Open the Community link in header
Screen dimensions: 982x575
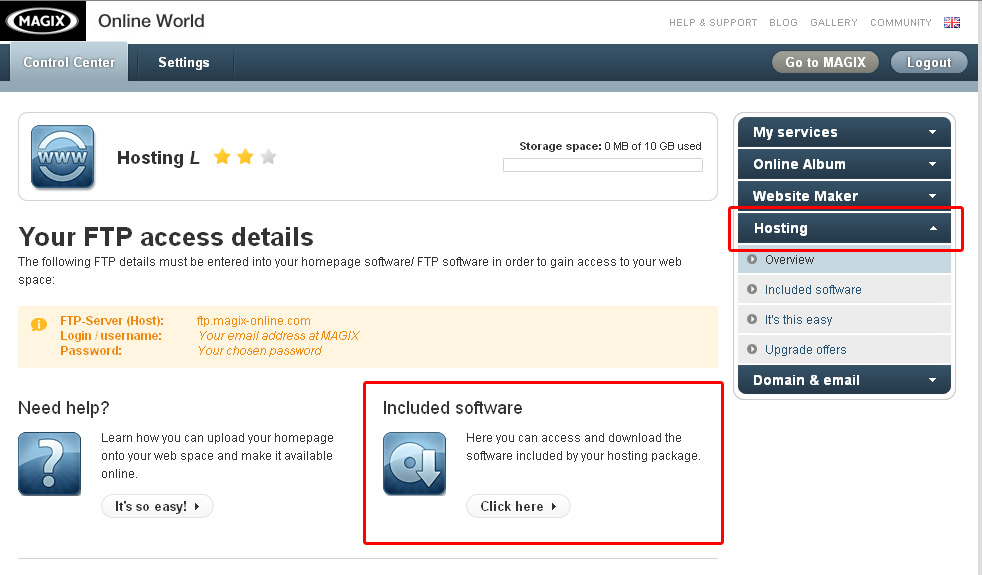[901, 23]
